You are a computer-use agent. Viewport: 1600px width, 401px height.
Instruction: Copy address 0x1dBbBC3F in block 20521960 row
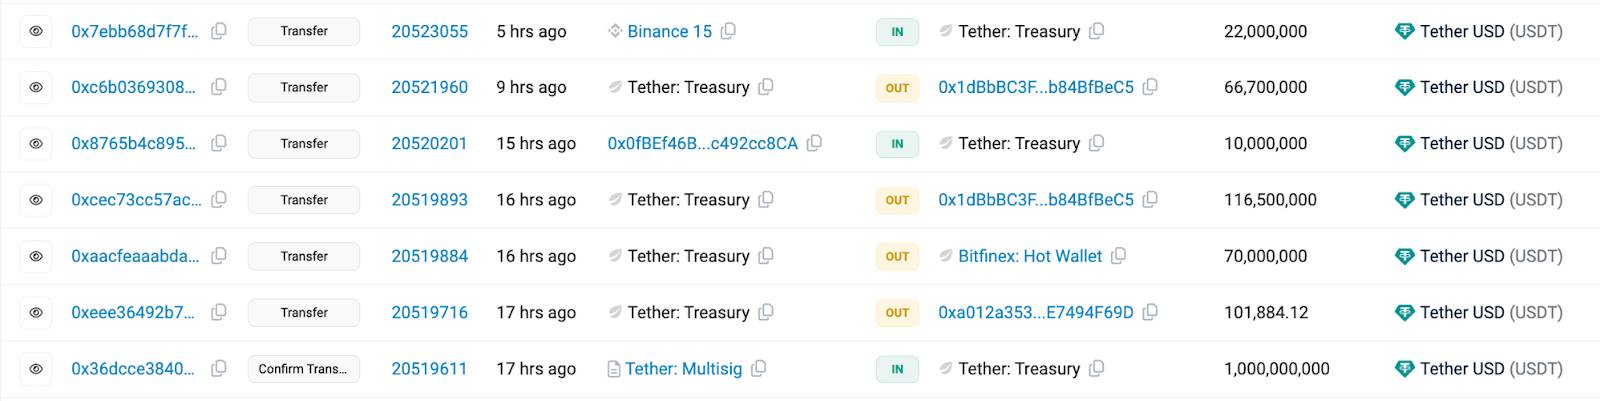1151,87
